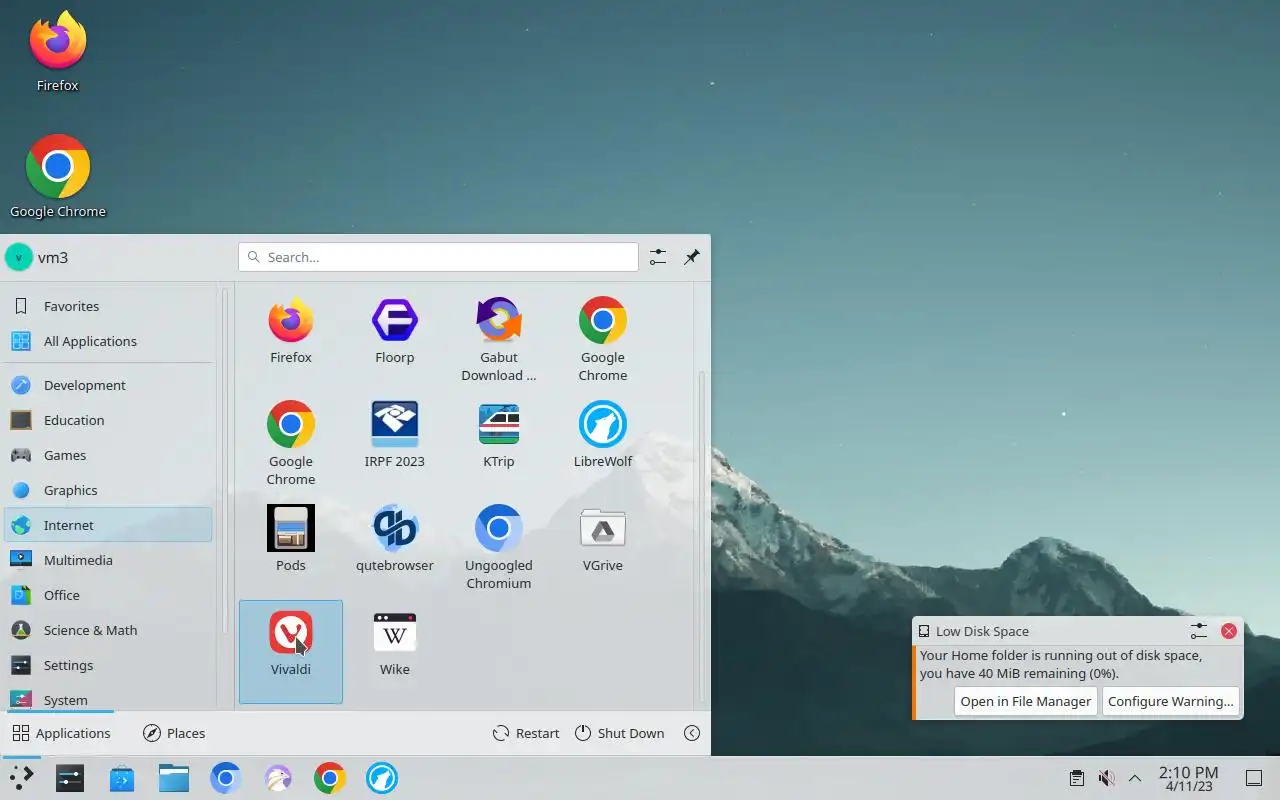The height and width of the screenshot is (800, 1280).
Task: Launch VGrive app
Action: [x=603, y=539]
